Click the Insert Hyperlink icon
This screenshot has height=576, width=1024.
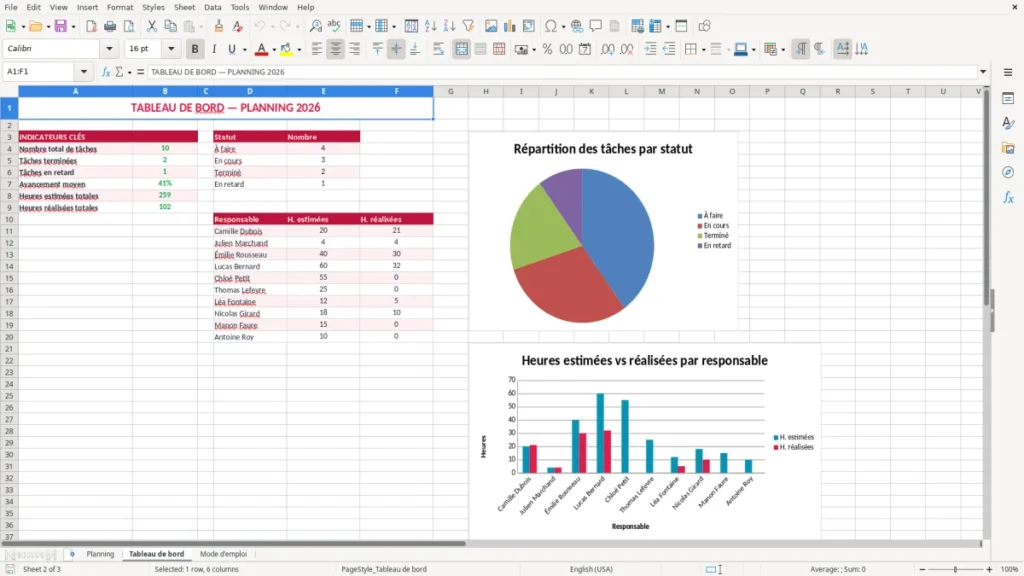coord(577,26)
